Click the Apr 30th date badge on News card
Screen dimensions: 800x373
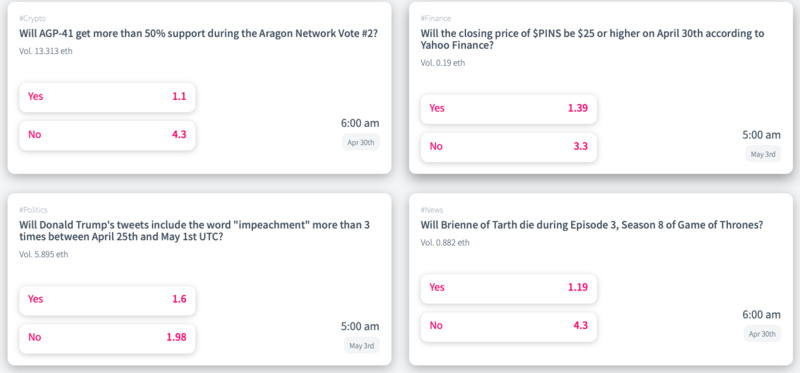tap(762, 334)
